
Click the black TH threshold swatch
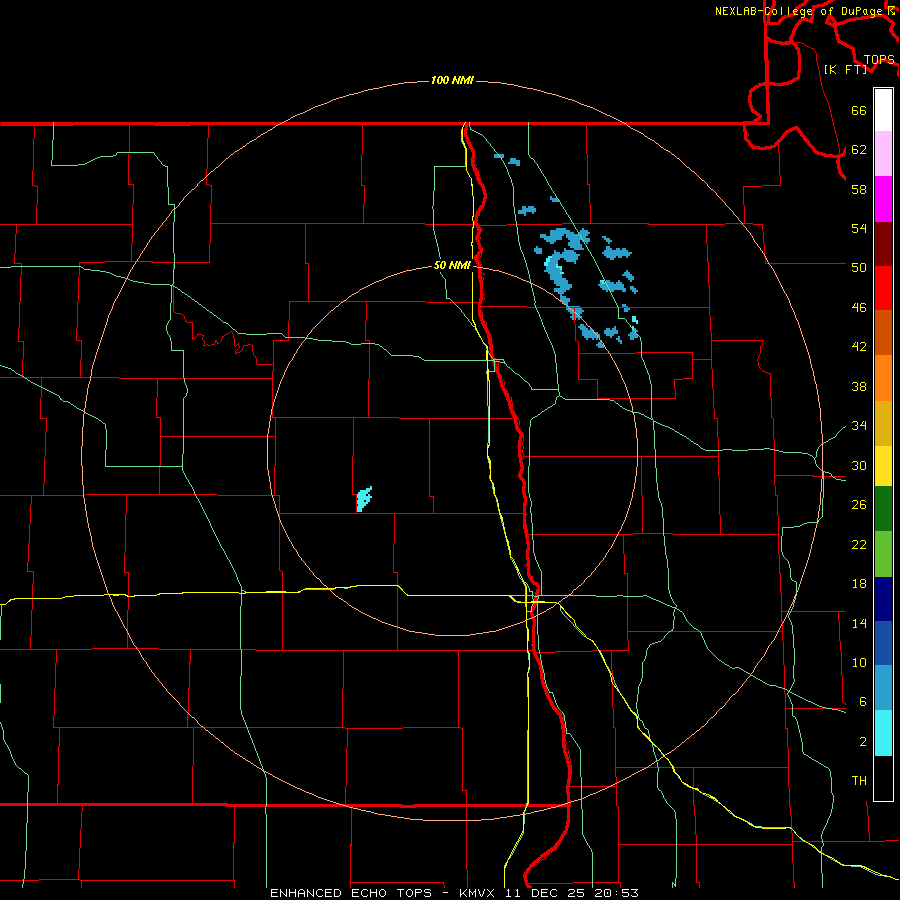tap(883, 778)
